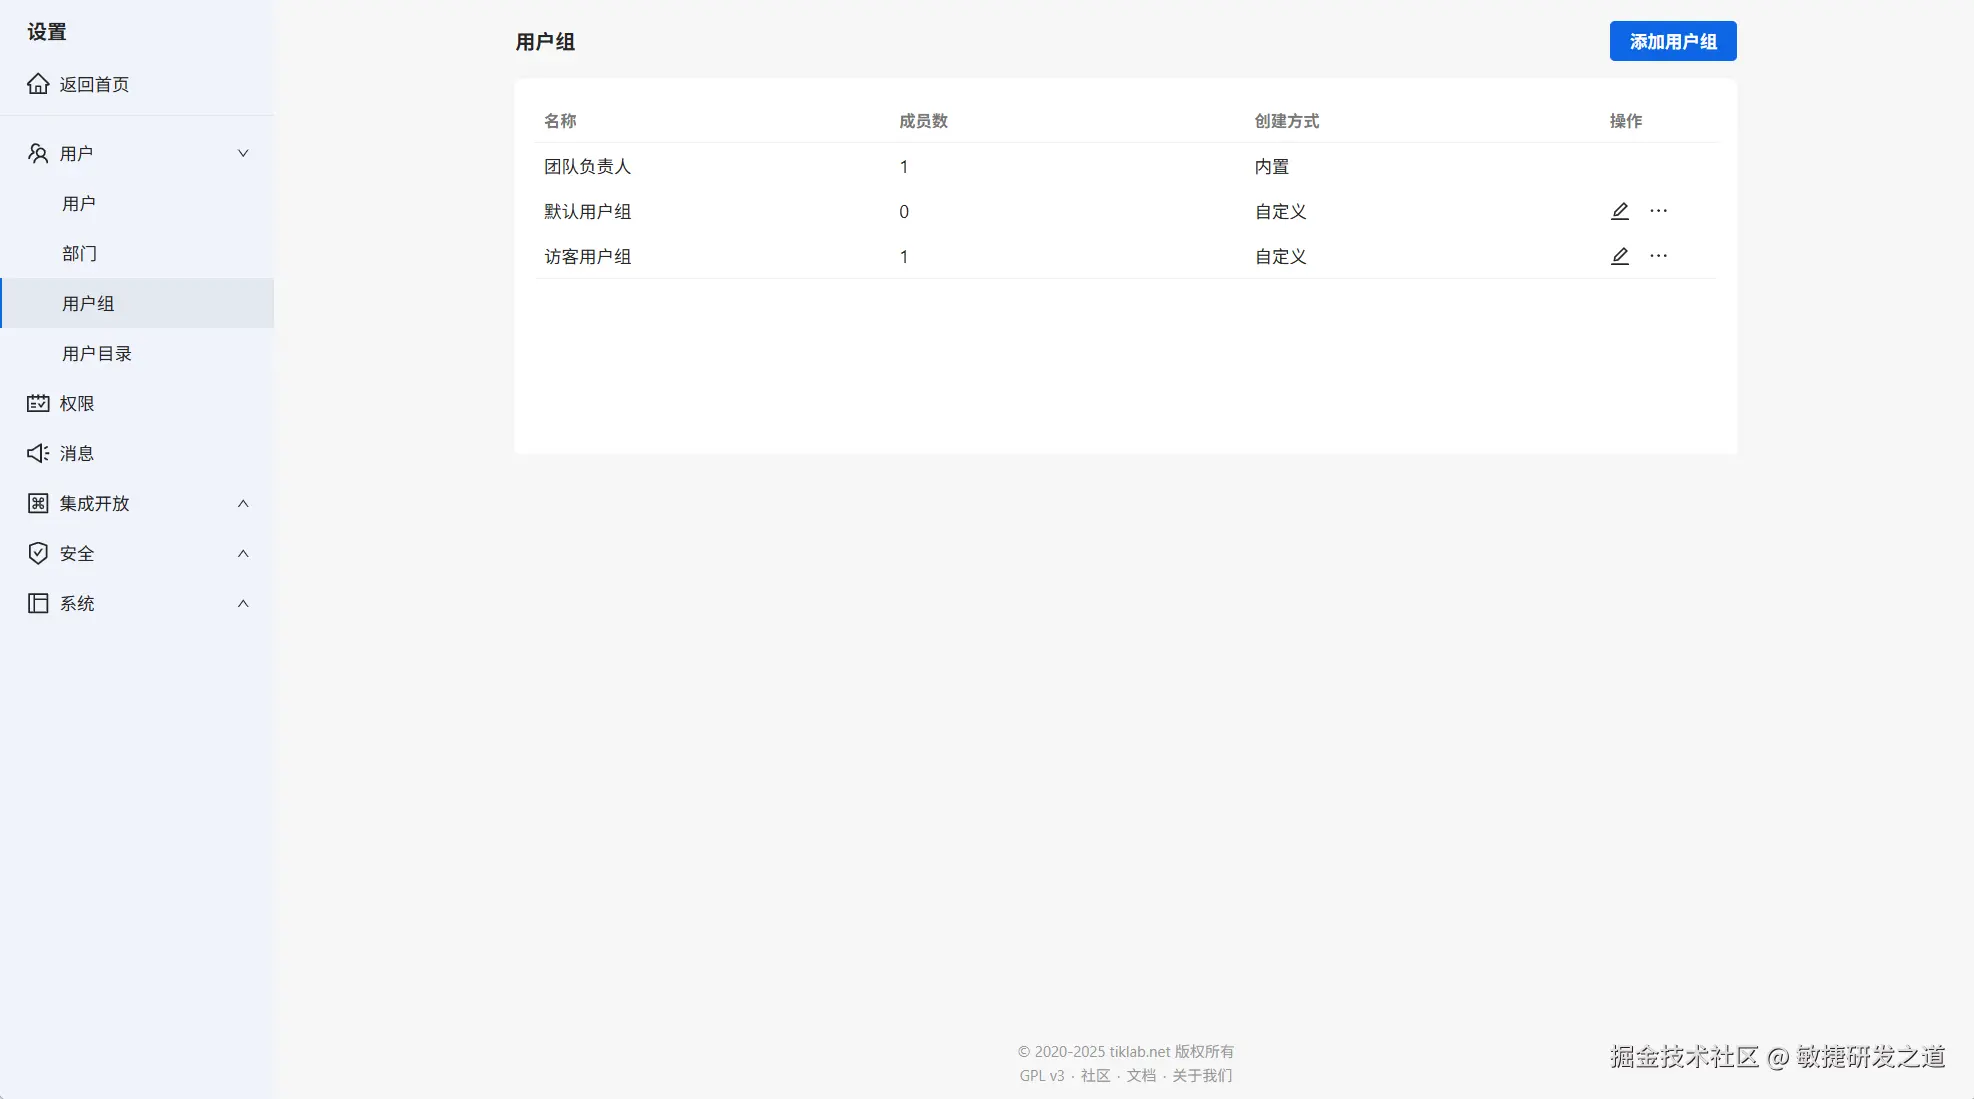Select 部门 in the sidebar menu
This screenshot has height=1099, width=1974.
80,253
